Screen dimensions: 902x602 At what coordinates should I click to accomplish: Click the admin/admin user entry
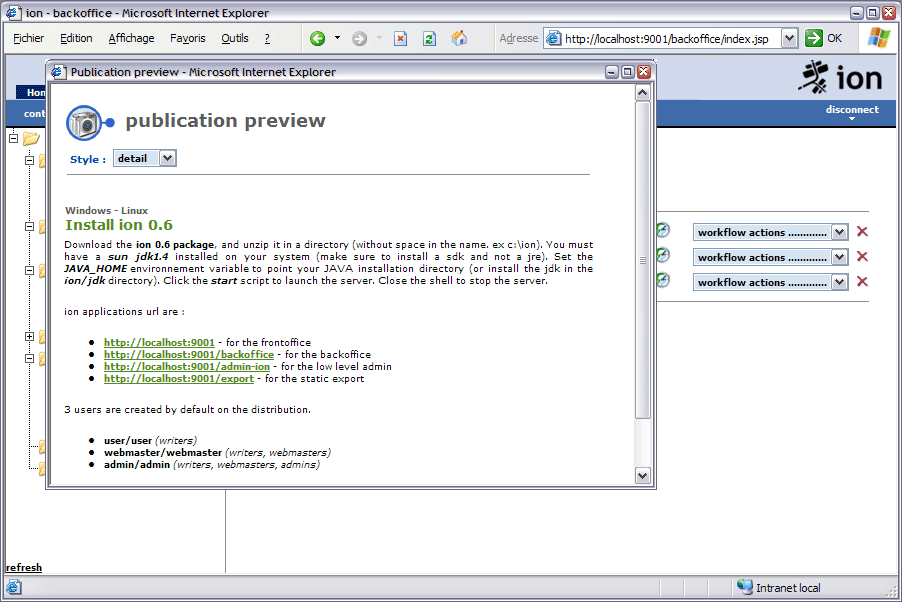[x=211, y=464]
